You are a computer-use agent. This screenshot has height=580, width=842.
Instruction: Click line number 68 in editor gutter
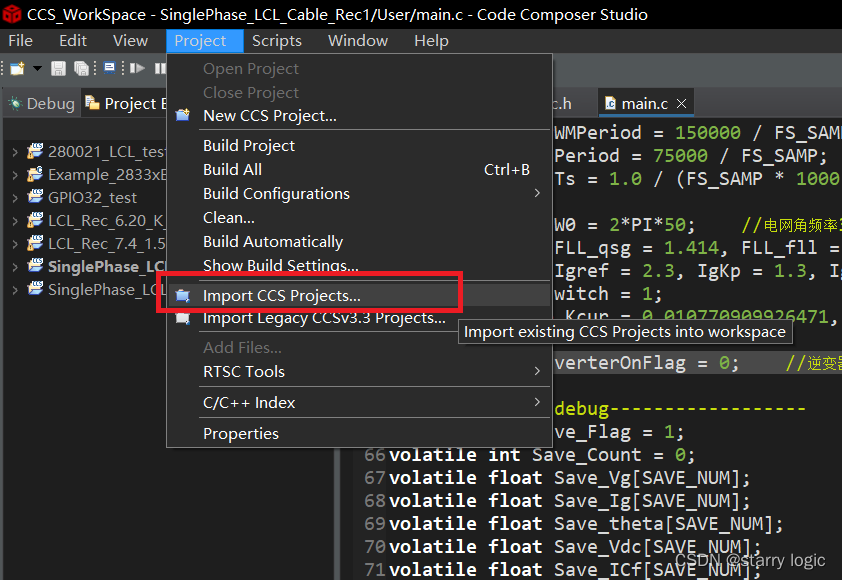pos(374,501)
